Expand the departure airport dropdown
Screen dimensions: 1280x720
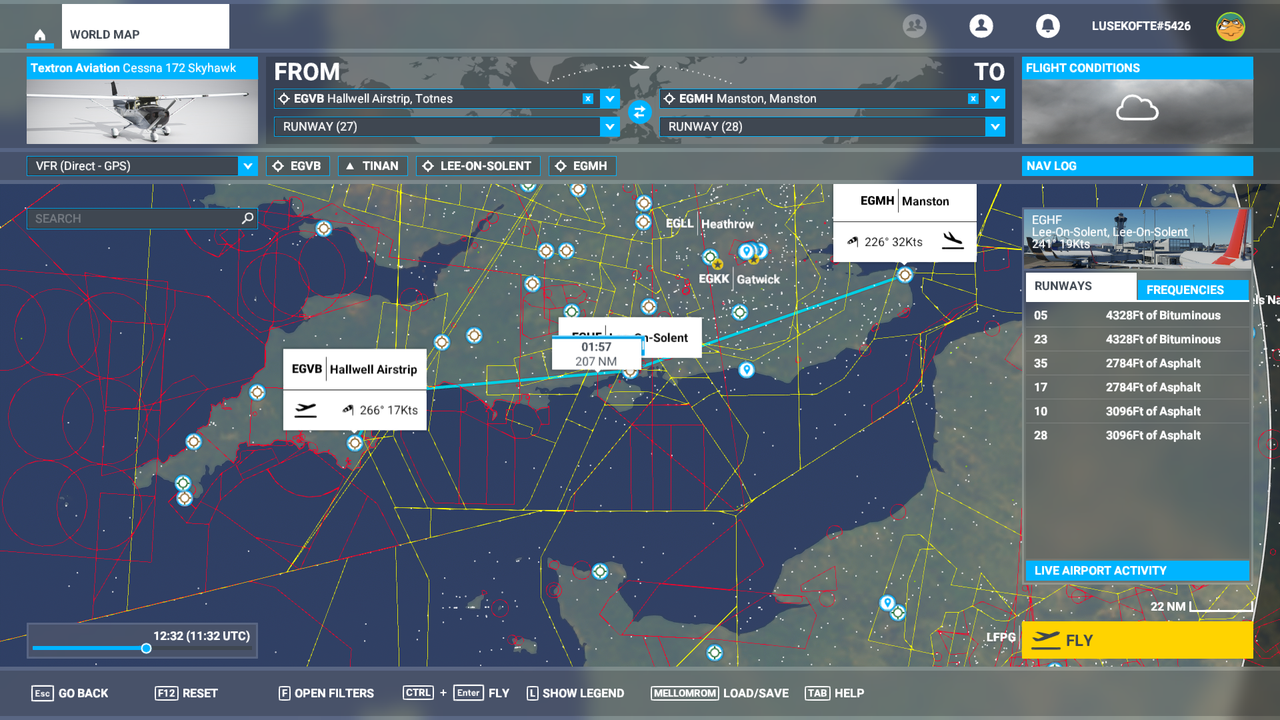(610, 99)
